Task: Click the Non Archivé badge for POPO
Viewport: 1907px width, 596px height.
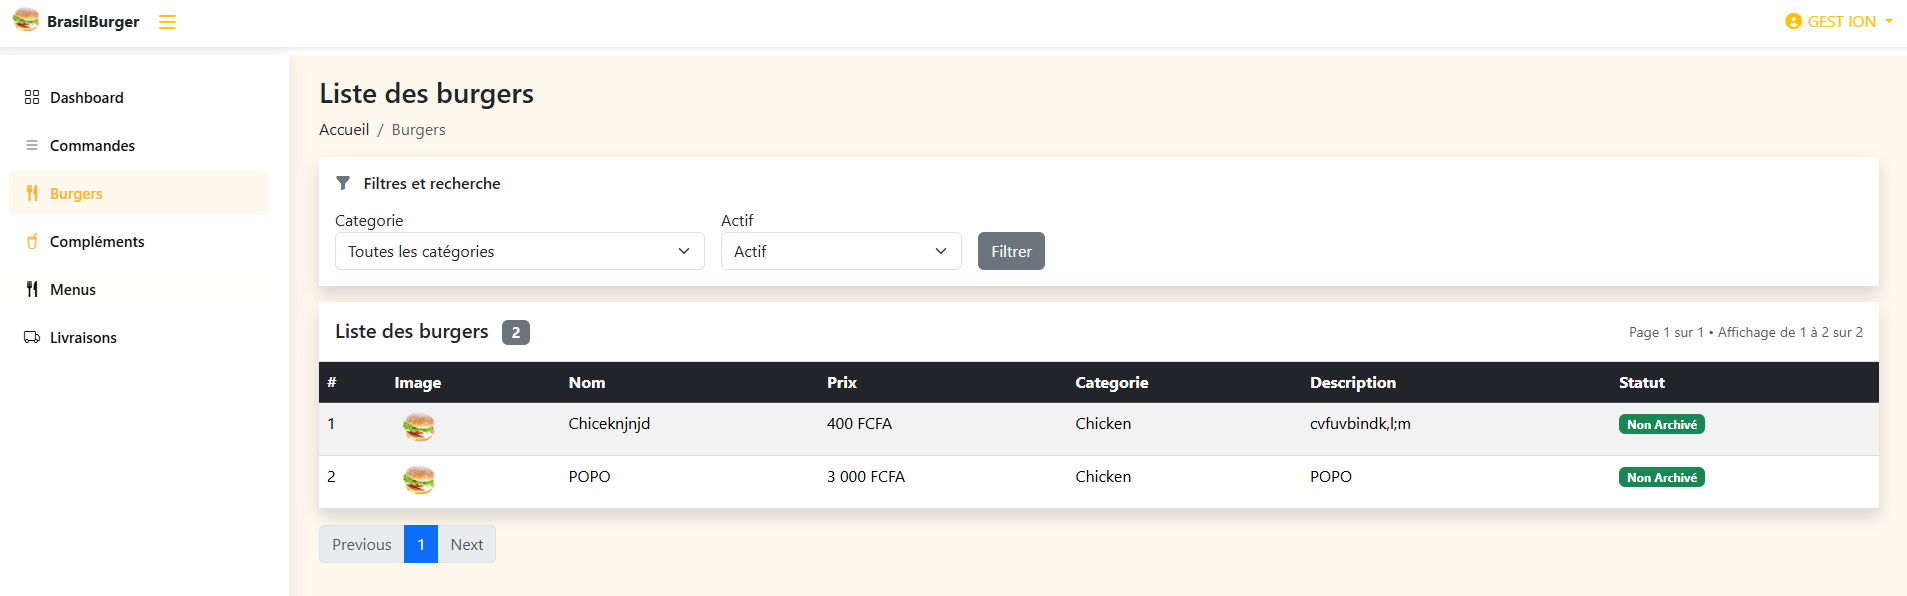Action: 1661,477
